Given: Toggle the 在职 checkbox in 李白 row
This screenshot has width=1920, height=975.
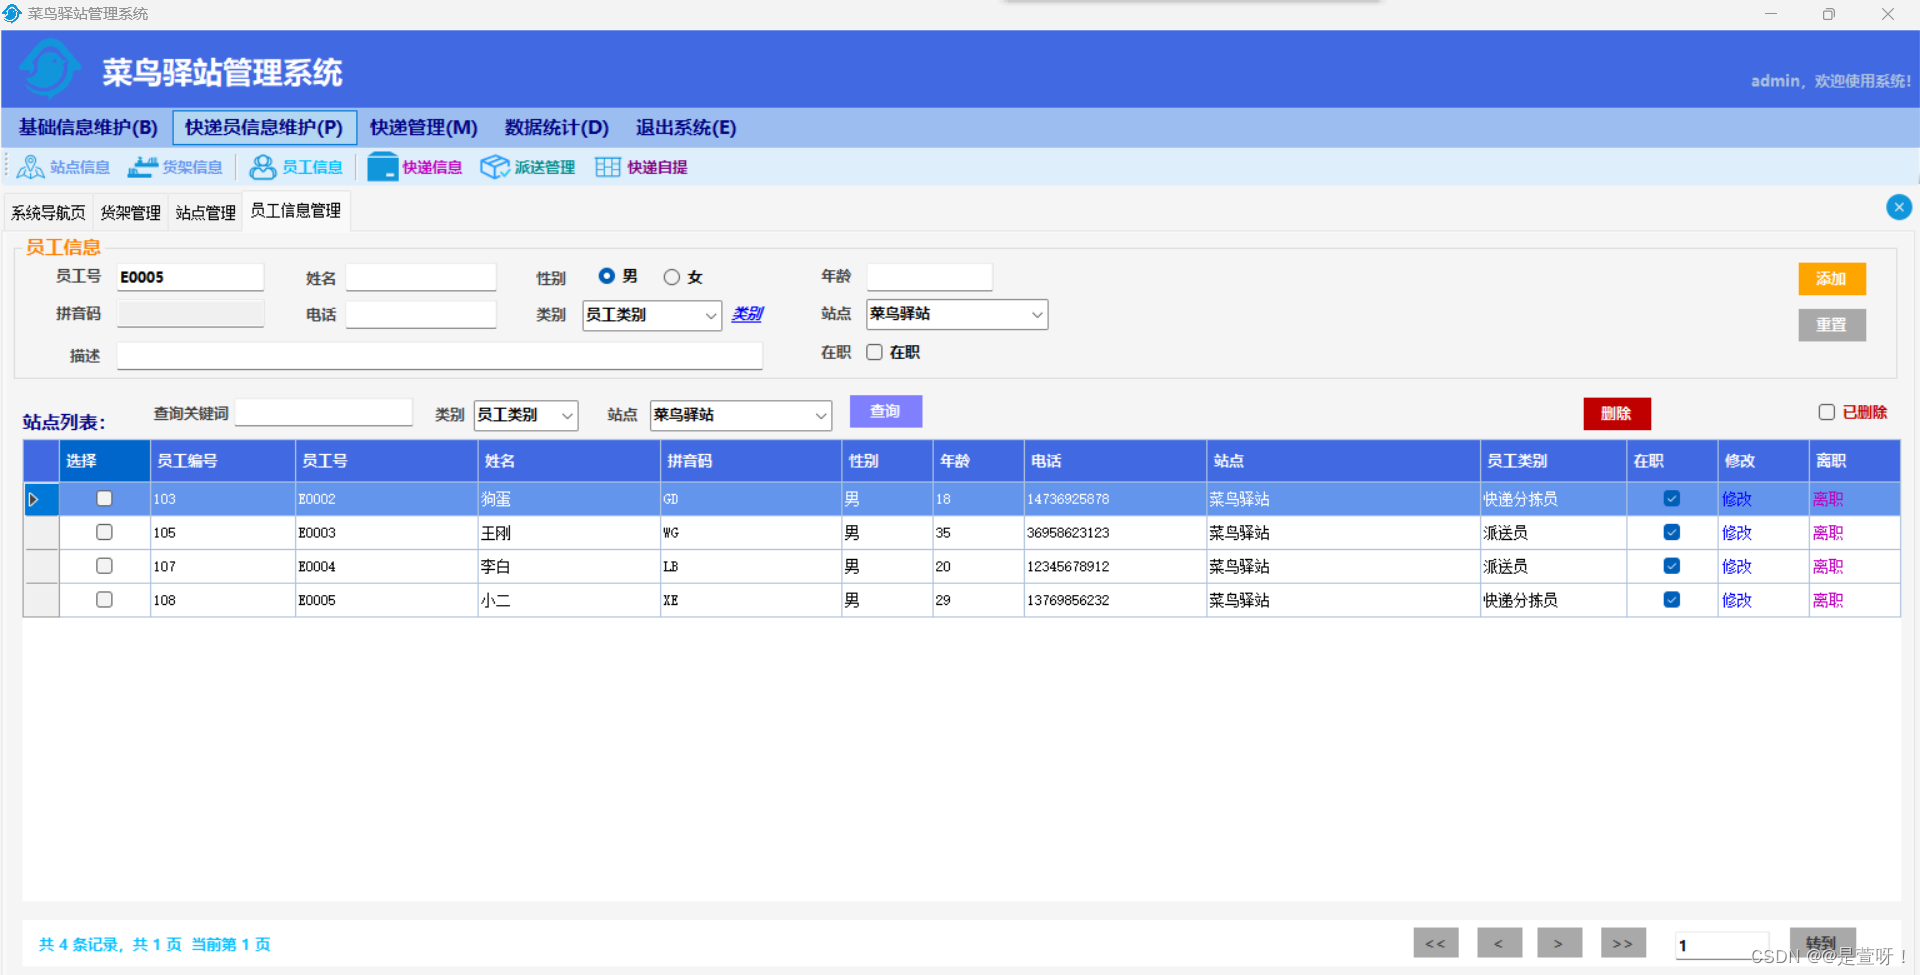Looking at the screenshot, I should (1671, 566).
